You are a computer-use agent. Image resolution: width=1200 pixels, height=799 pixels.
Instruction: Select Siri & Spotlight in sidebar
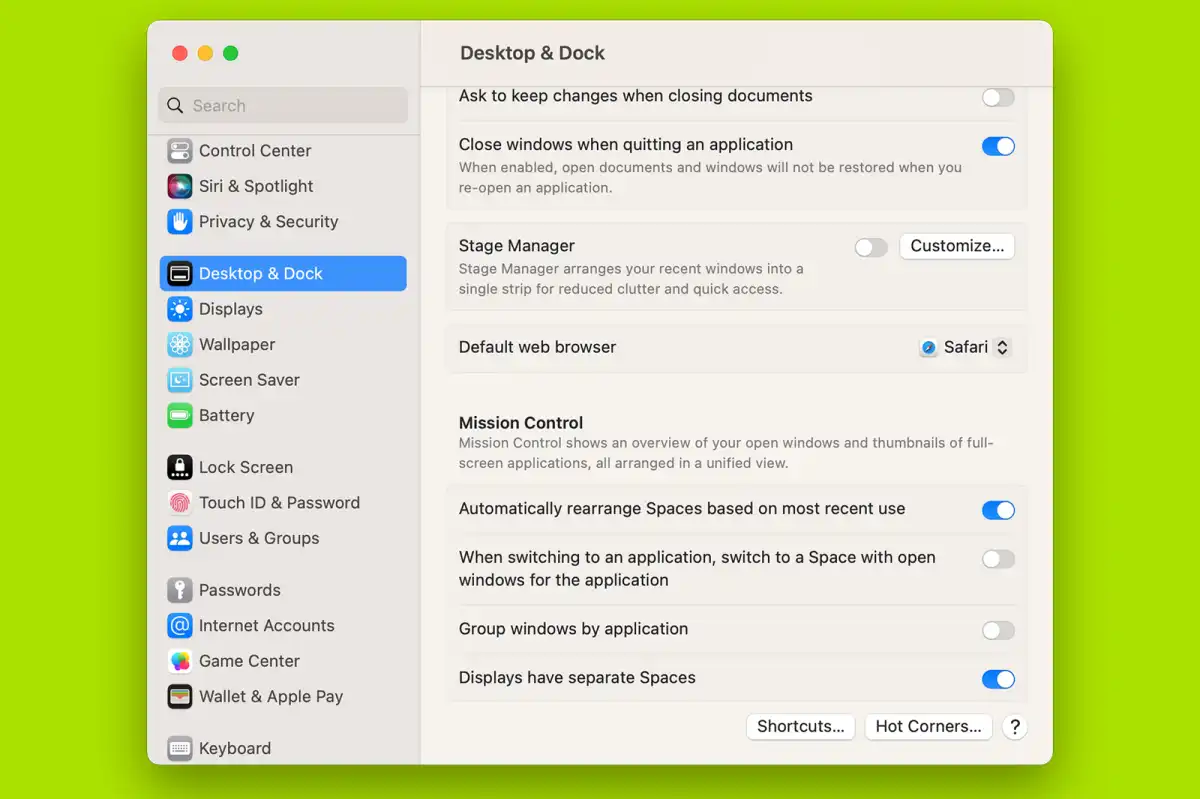(283, 186)
